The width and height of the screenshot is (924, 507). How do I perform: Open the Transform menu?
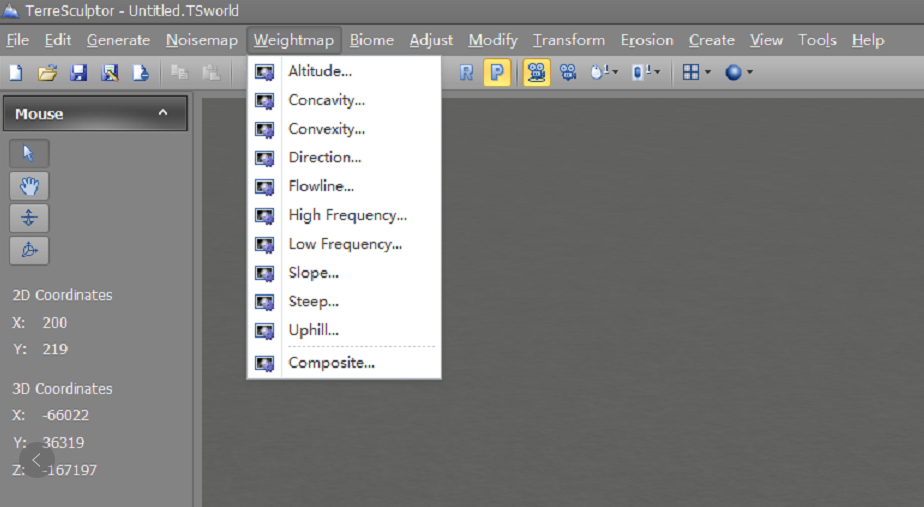point(569,40)
